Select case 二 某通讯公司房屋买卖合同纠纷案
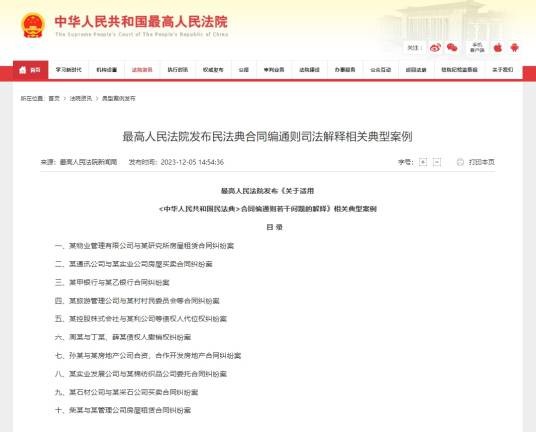The width and height of the screenshot is (536, 432). click(x=134, y=264)
